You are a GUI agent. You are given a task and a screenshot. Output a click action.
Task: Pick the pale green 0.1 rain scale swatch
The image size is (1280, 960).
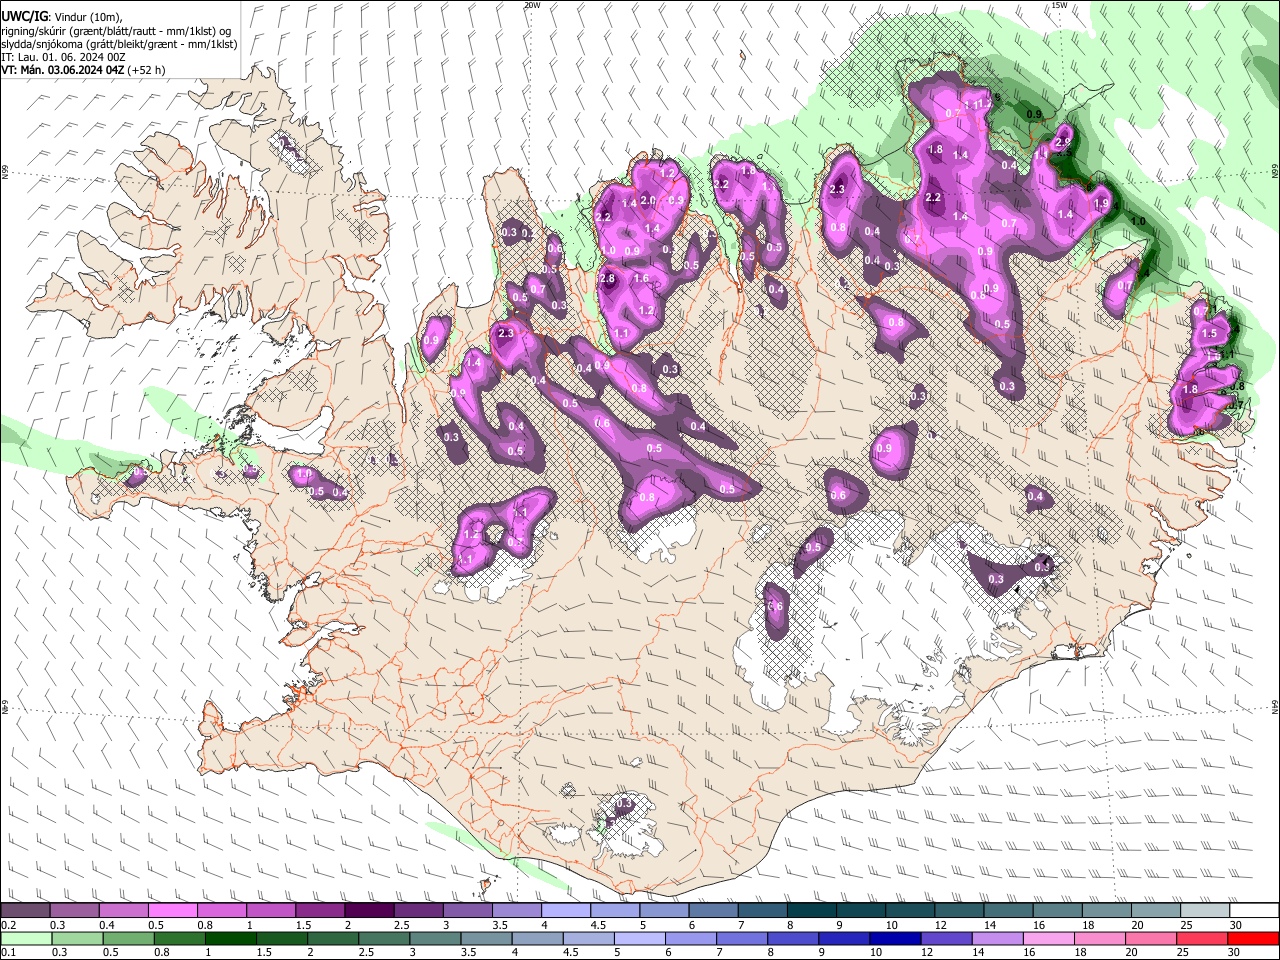tap(25, 938)
